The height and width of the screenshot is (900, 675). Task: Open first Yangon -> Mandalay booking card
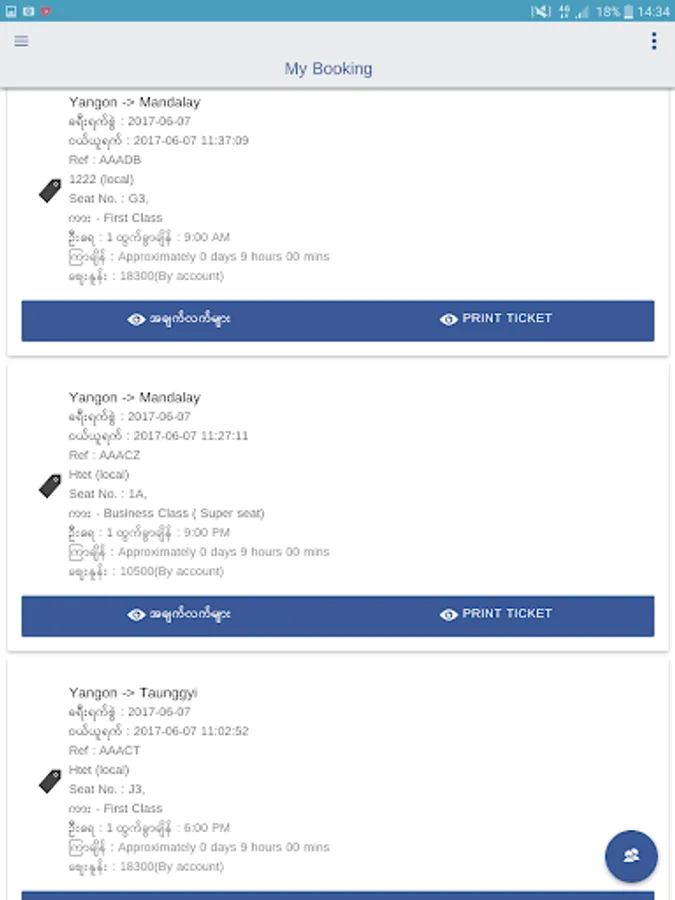point(338,224)
